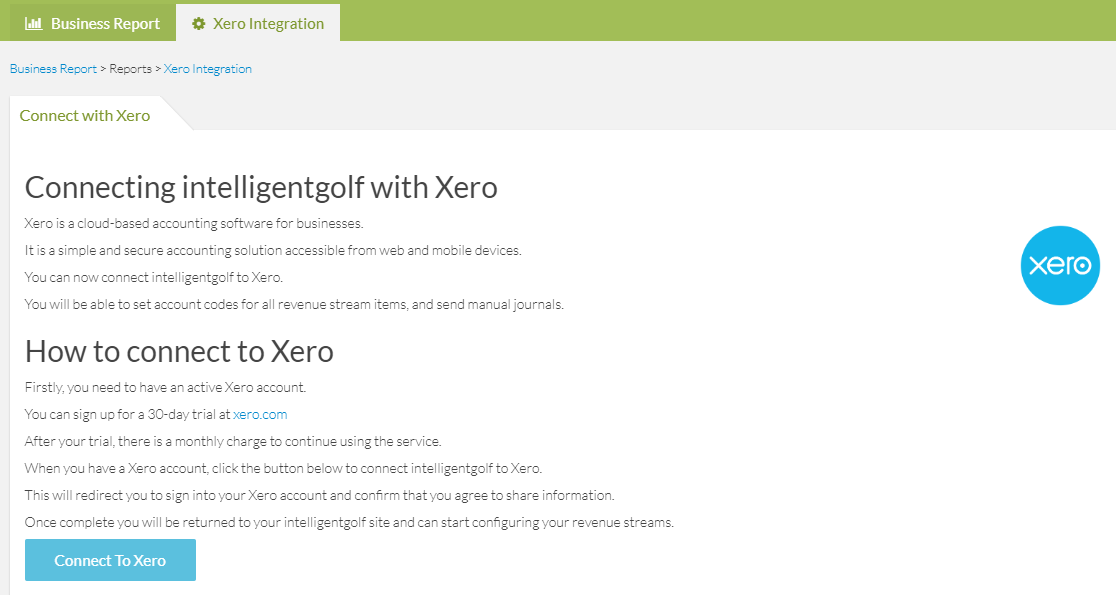Click the bar chart icon on Business Report tab

point(33,23)
